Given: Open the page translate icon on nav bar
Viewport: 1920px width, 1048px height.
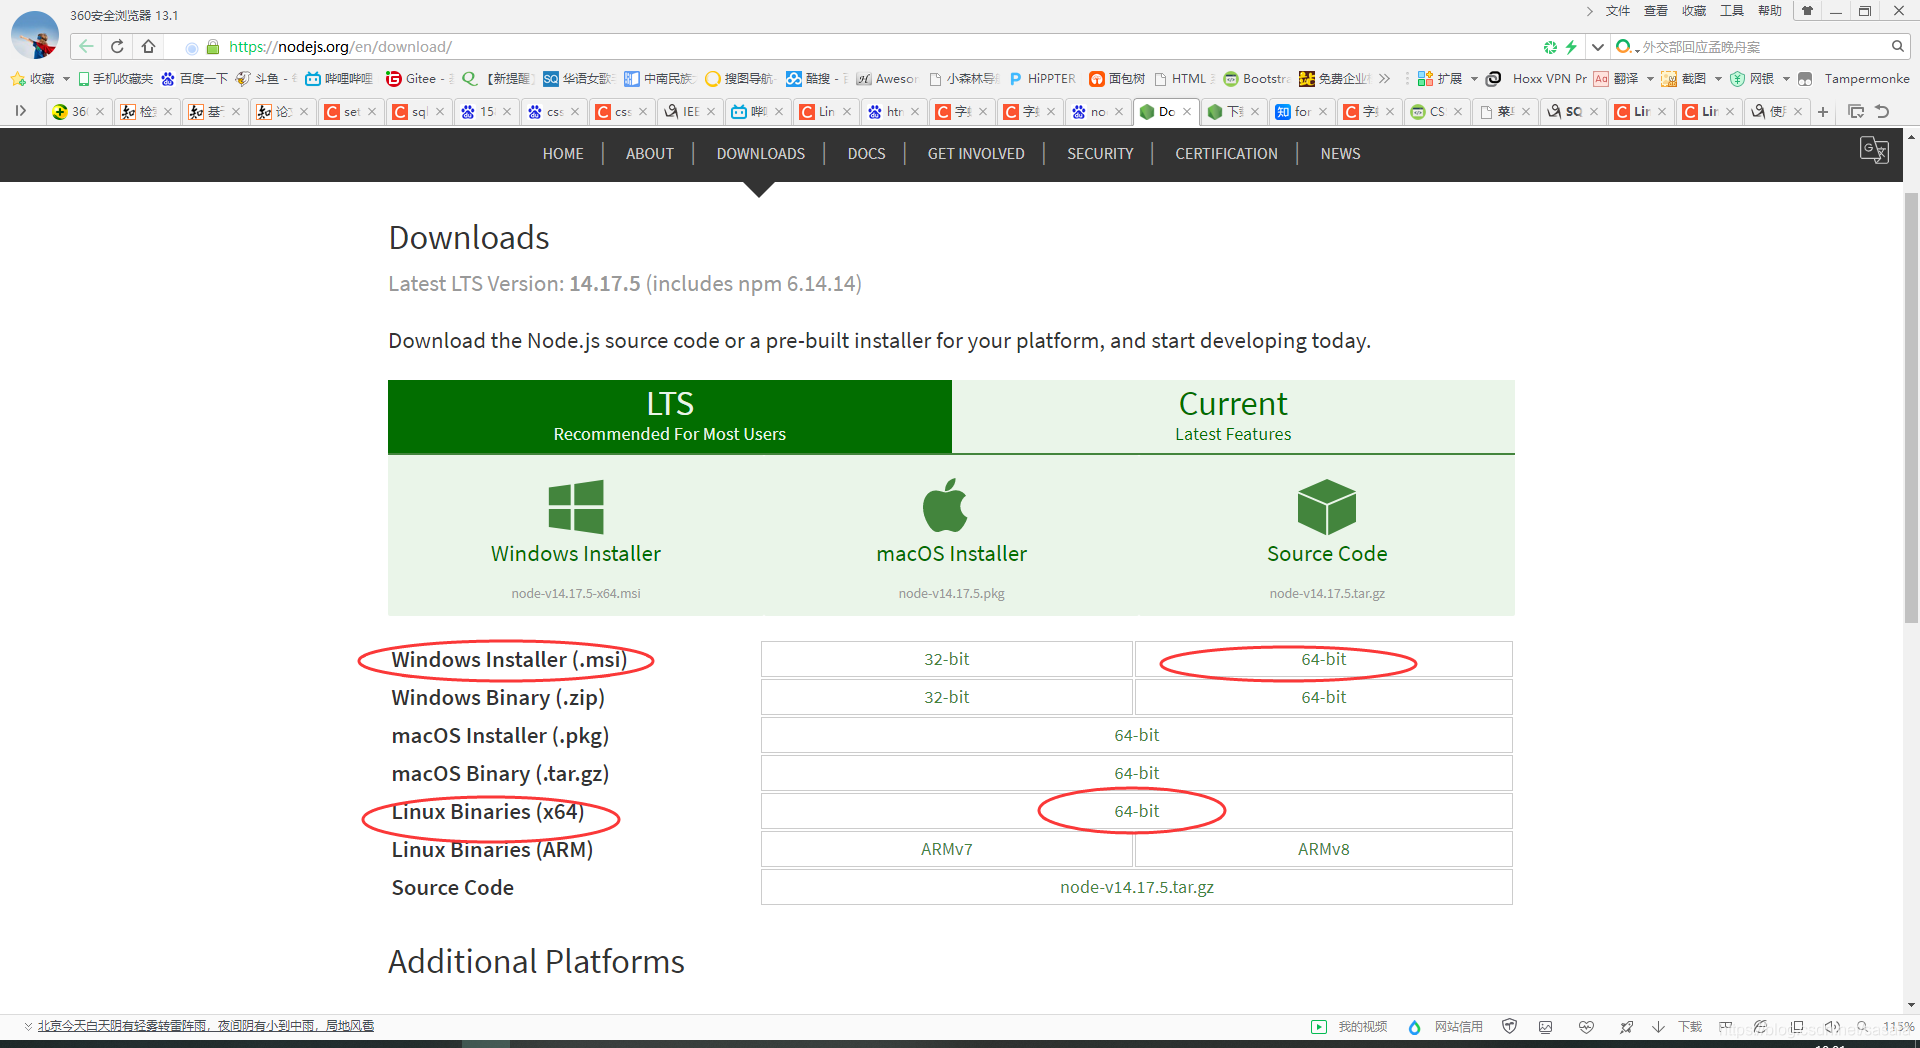Looking at the screenshot, I should pos(1873,151).
